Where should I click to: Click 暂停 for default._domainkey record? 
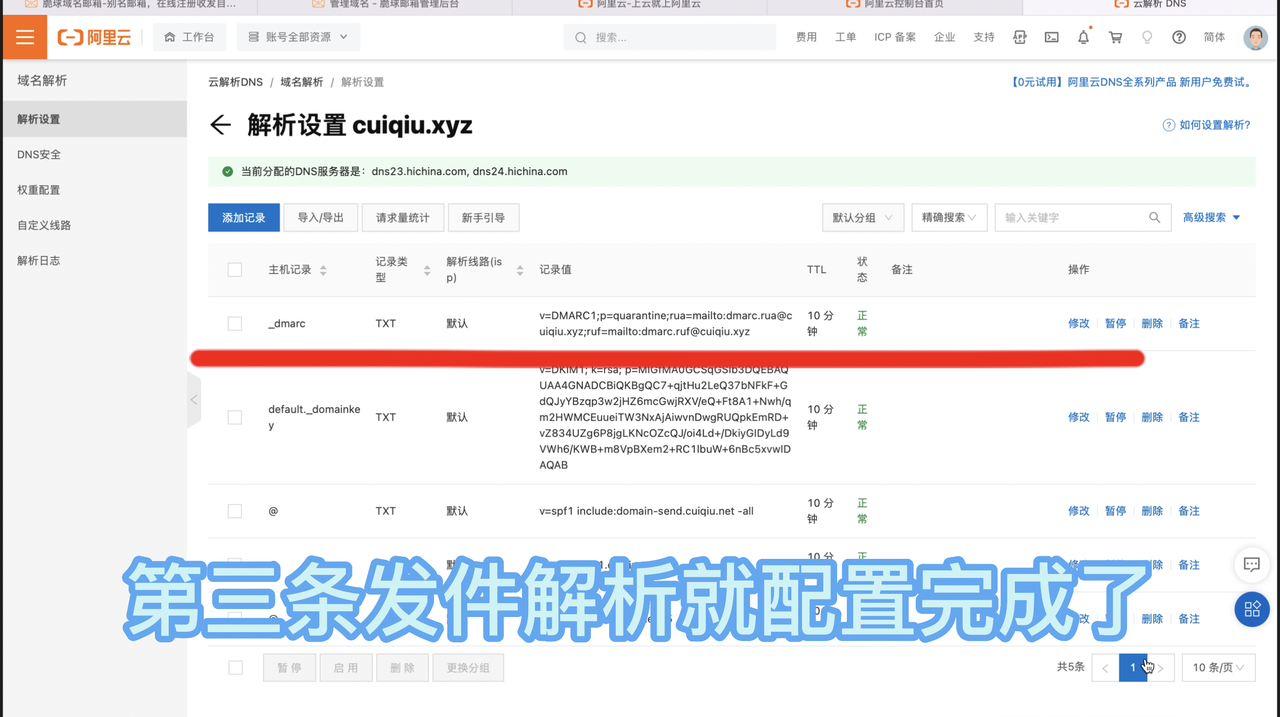point(1116,417)
